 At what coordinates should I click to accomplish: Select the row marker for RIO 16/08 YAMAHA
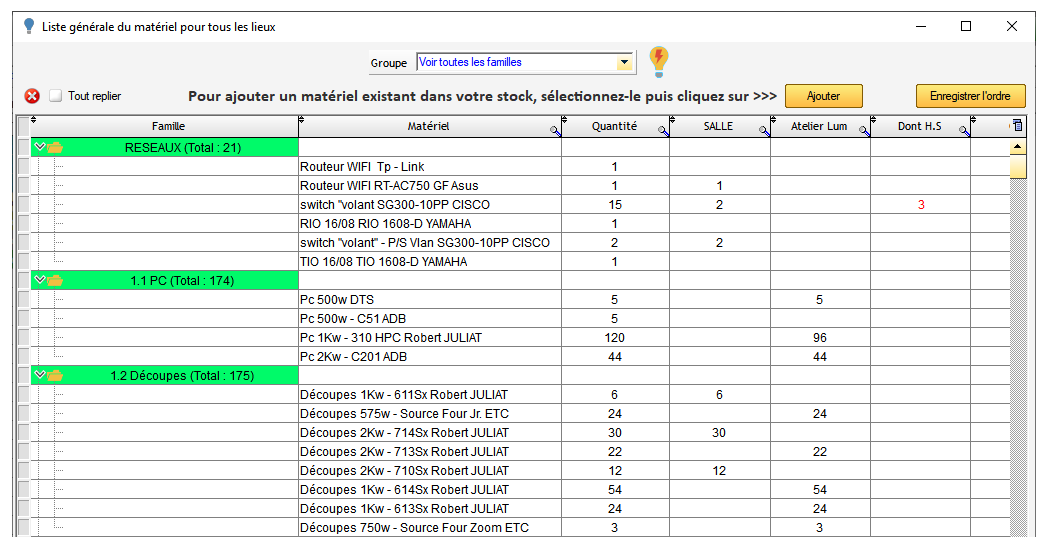click(23, 223)
